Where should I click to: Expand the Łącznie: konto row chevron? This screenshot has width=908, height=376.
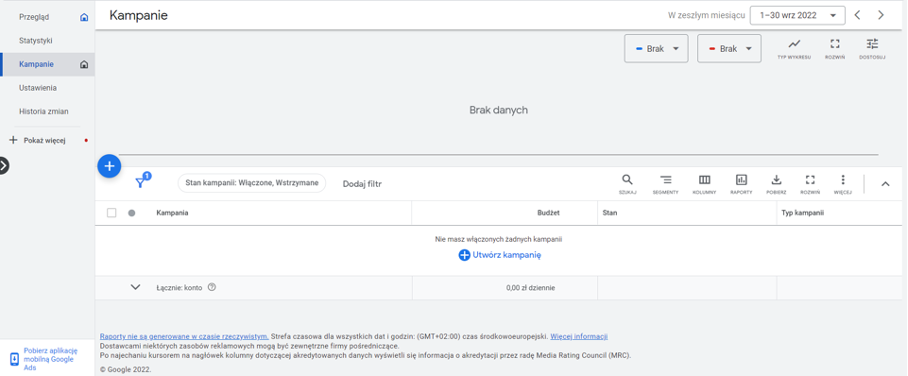click(136, 287)
